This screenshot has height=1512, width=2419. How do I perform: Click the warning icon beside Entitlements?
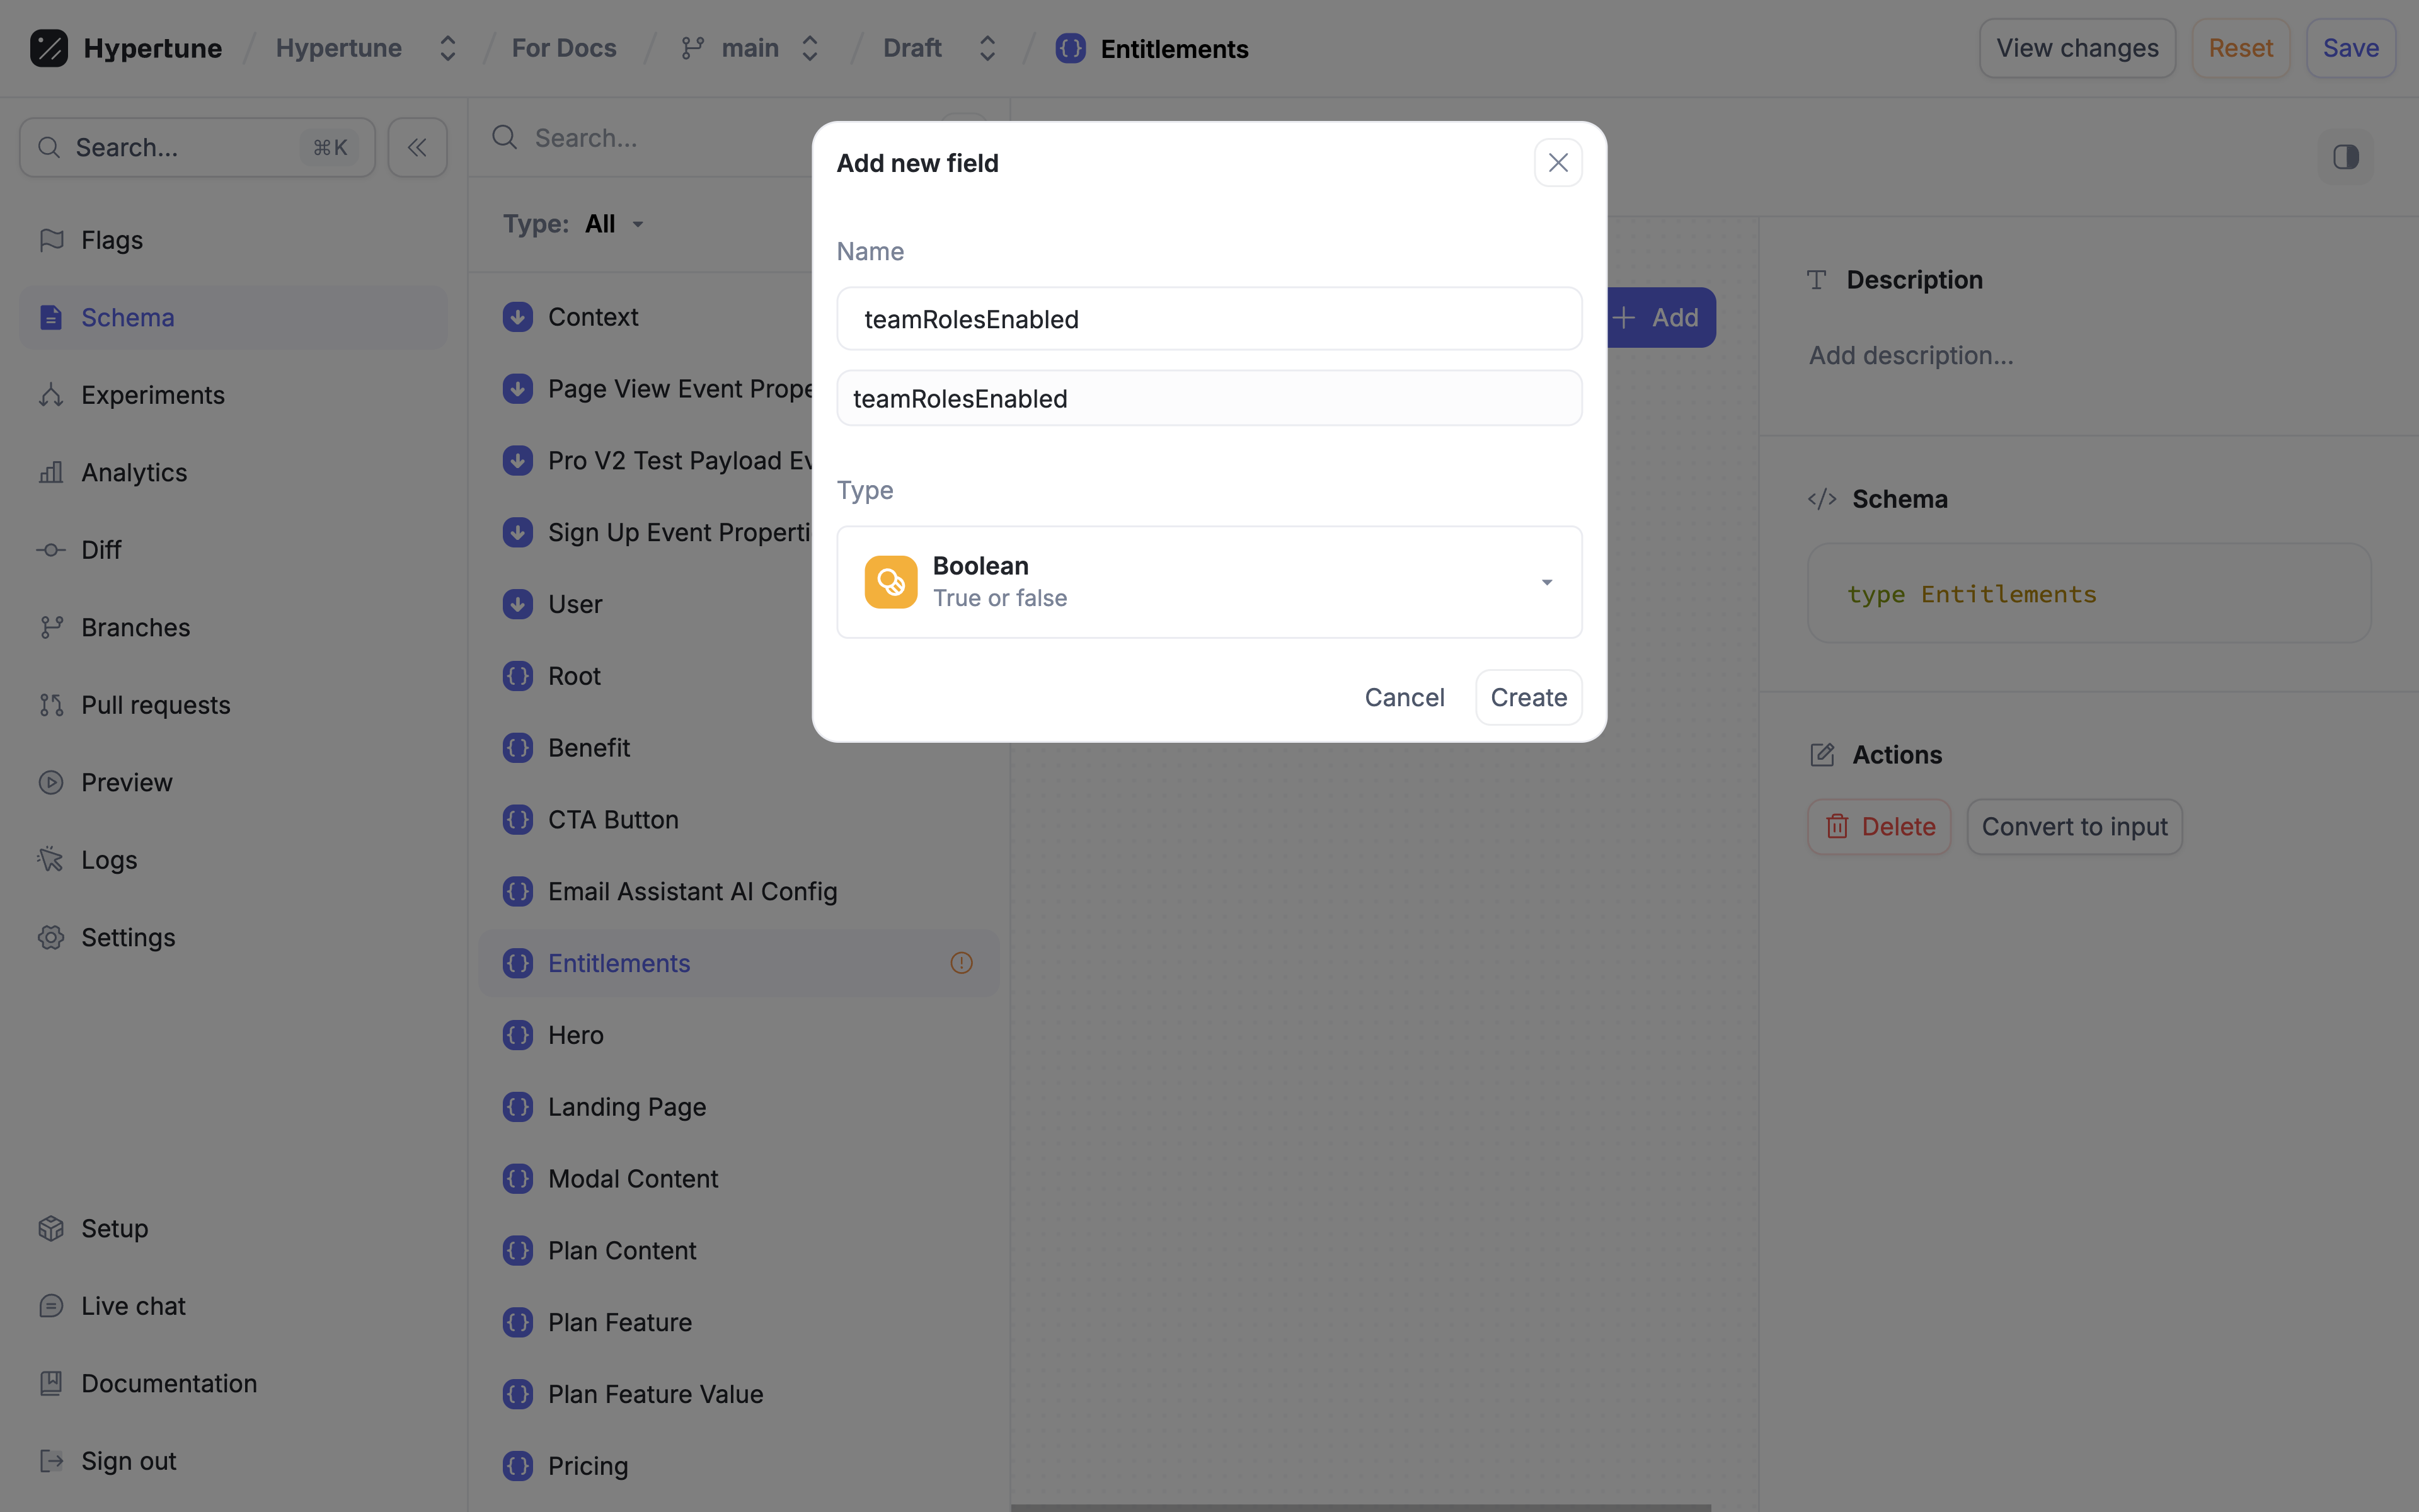[961, 963]
